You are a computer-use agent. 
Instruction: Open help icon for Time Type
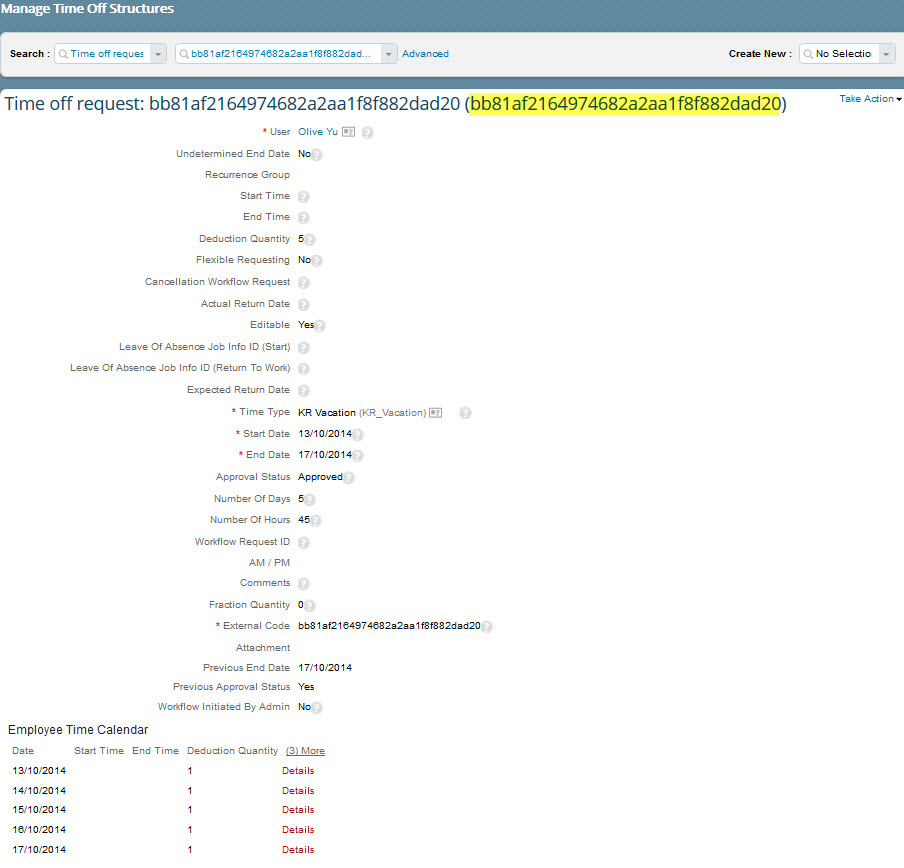point(465,413)
